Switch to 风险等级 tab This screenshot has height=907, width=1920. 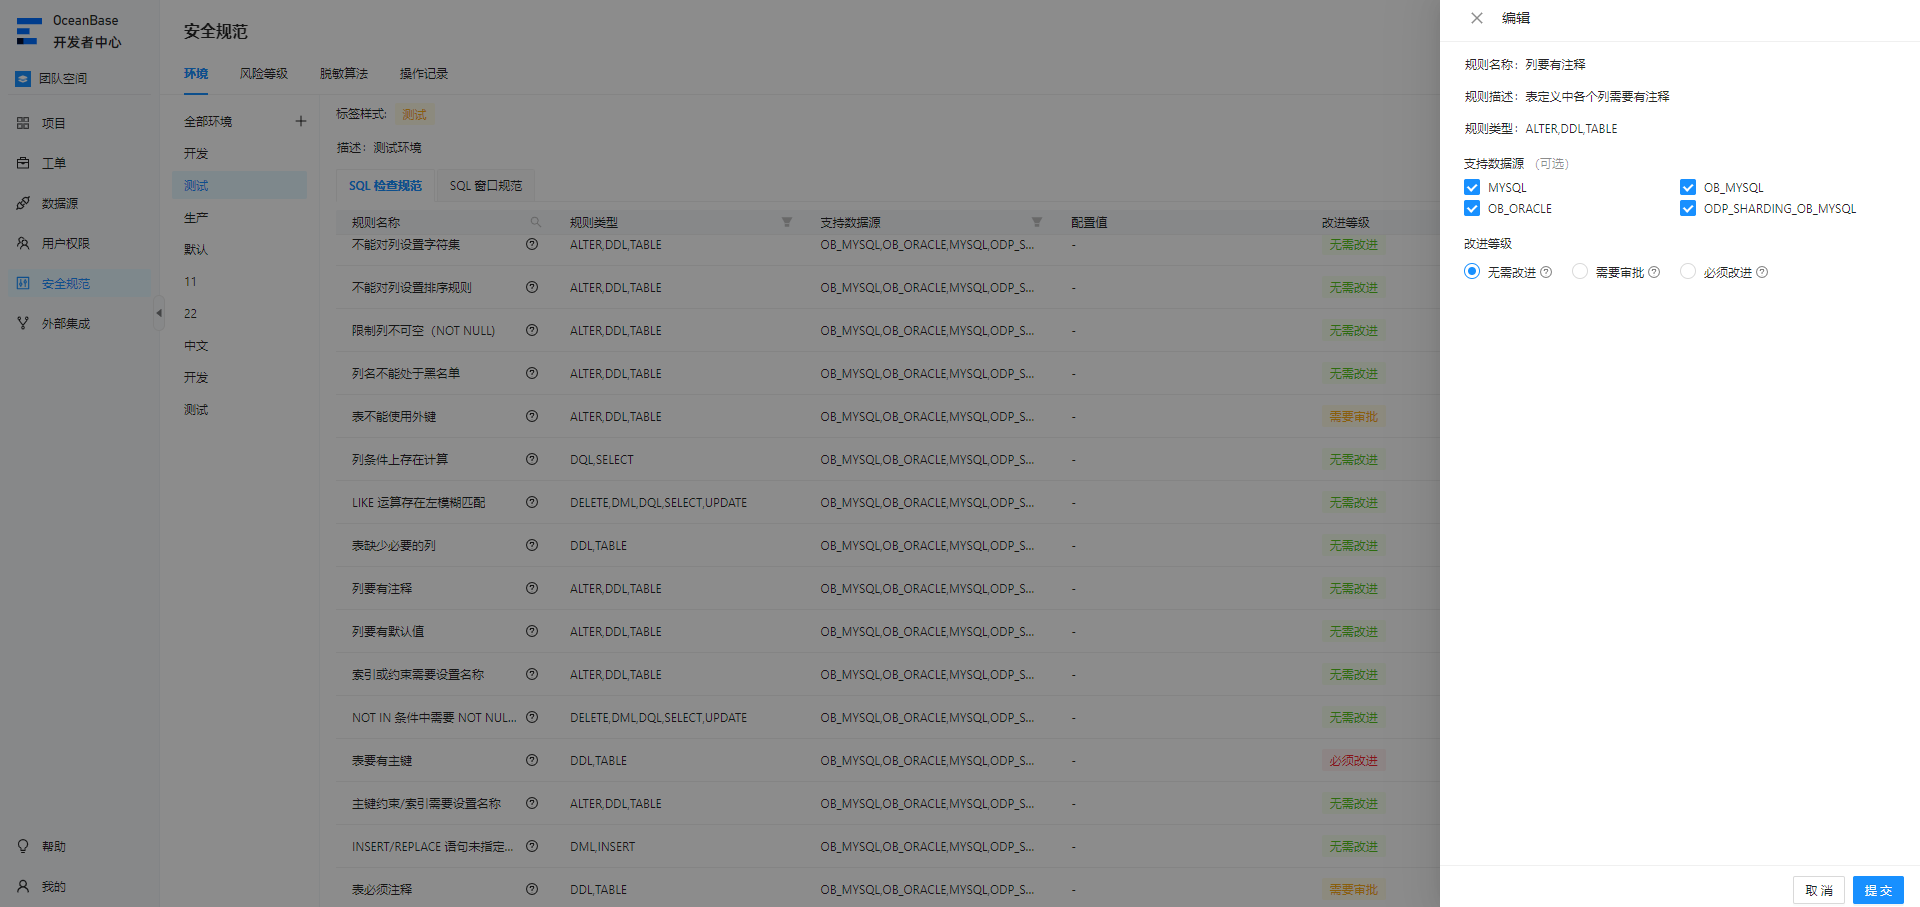click(264, 74)
